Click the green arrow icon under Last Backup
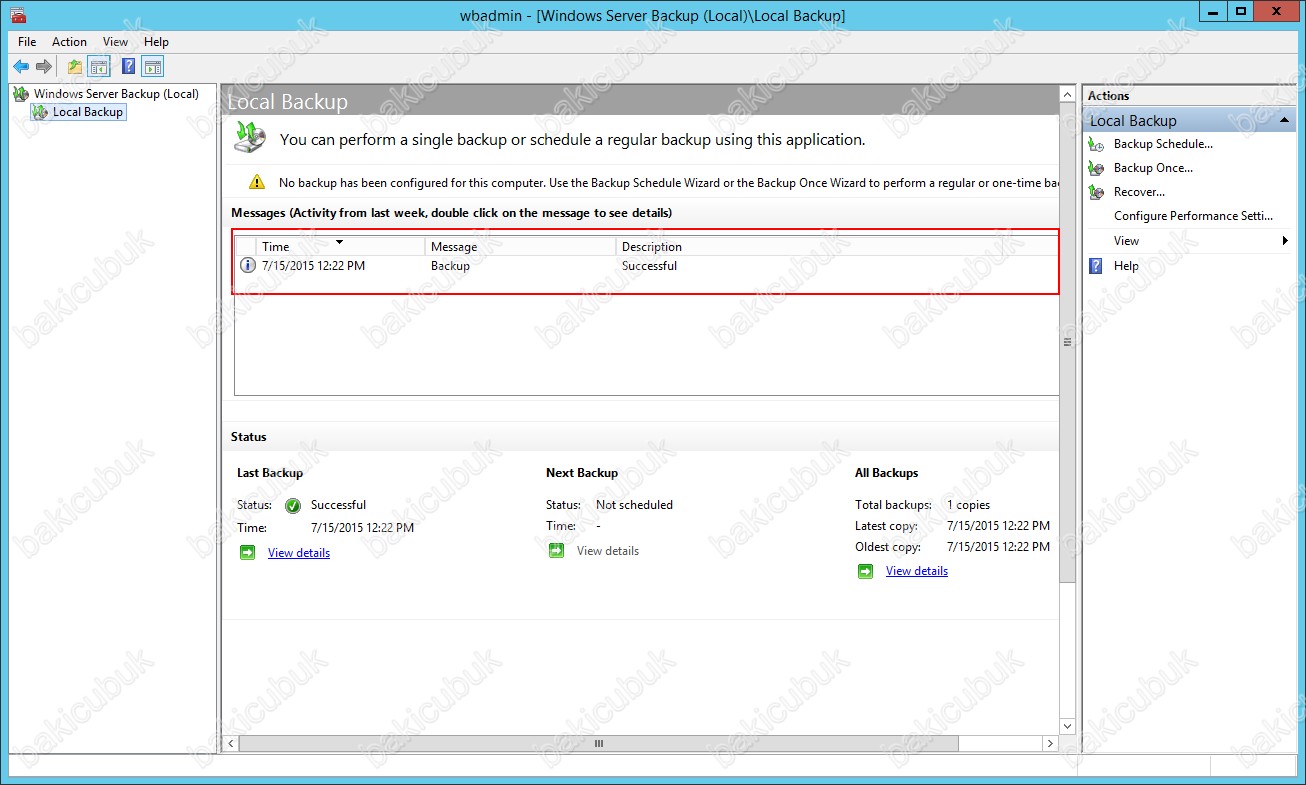 point(247,552)
